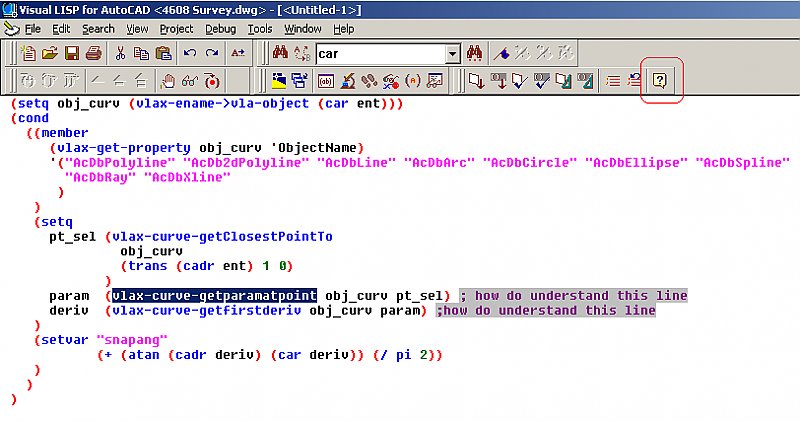The height and width of the screenshot is (422, 800).
Task: Save the file using the floppy icon
Action: tap(71, 53)
